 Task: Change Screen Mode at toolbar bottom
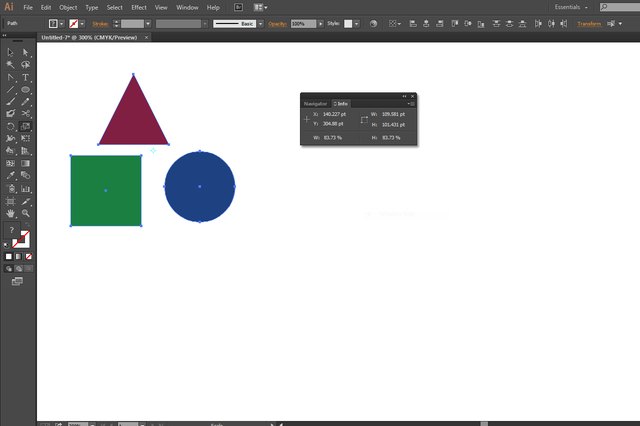click(x=17, y=281)
